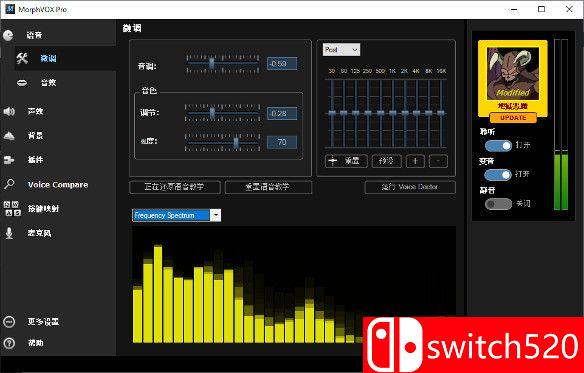Click the 8K equalizer band slider

click(429, 113)
